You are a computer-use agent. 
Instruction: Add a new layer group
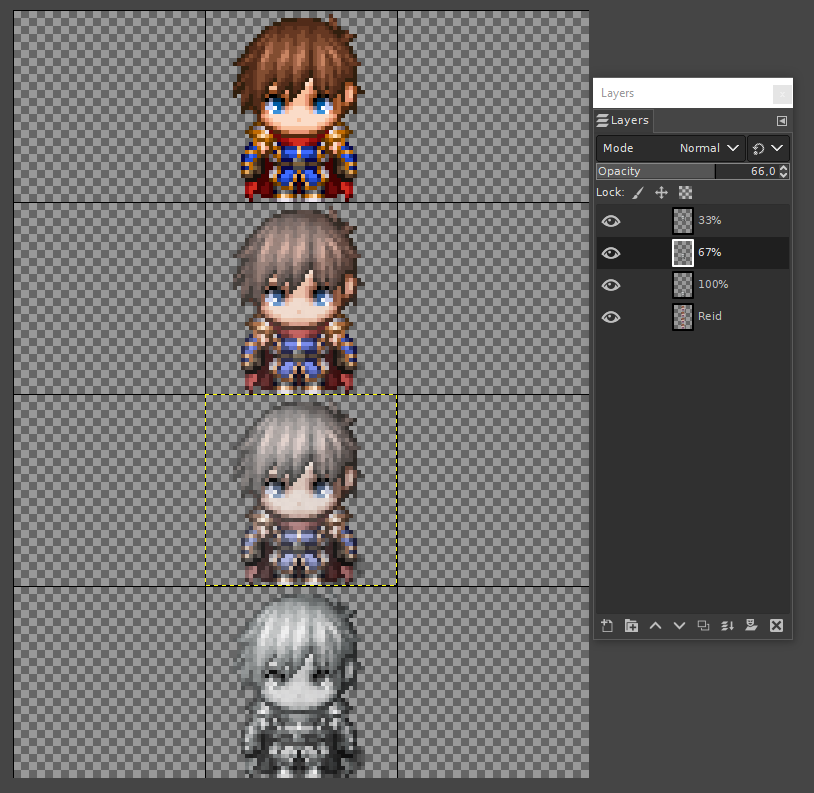point(631,625)
